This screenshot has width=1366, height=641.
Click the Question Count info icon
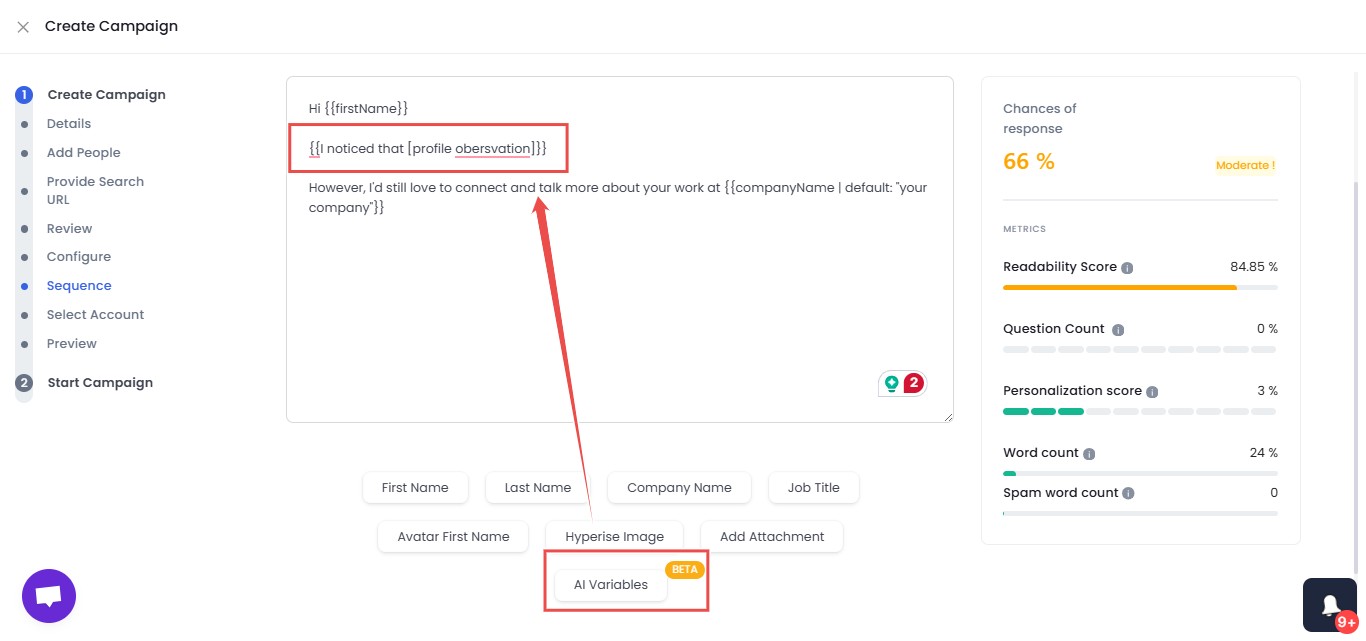(x=1118, y=329)
